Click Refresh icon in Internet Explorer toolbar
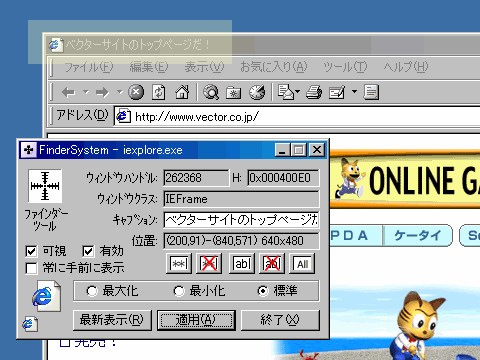 pos(159,92)
